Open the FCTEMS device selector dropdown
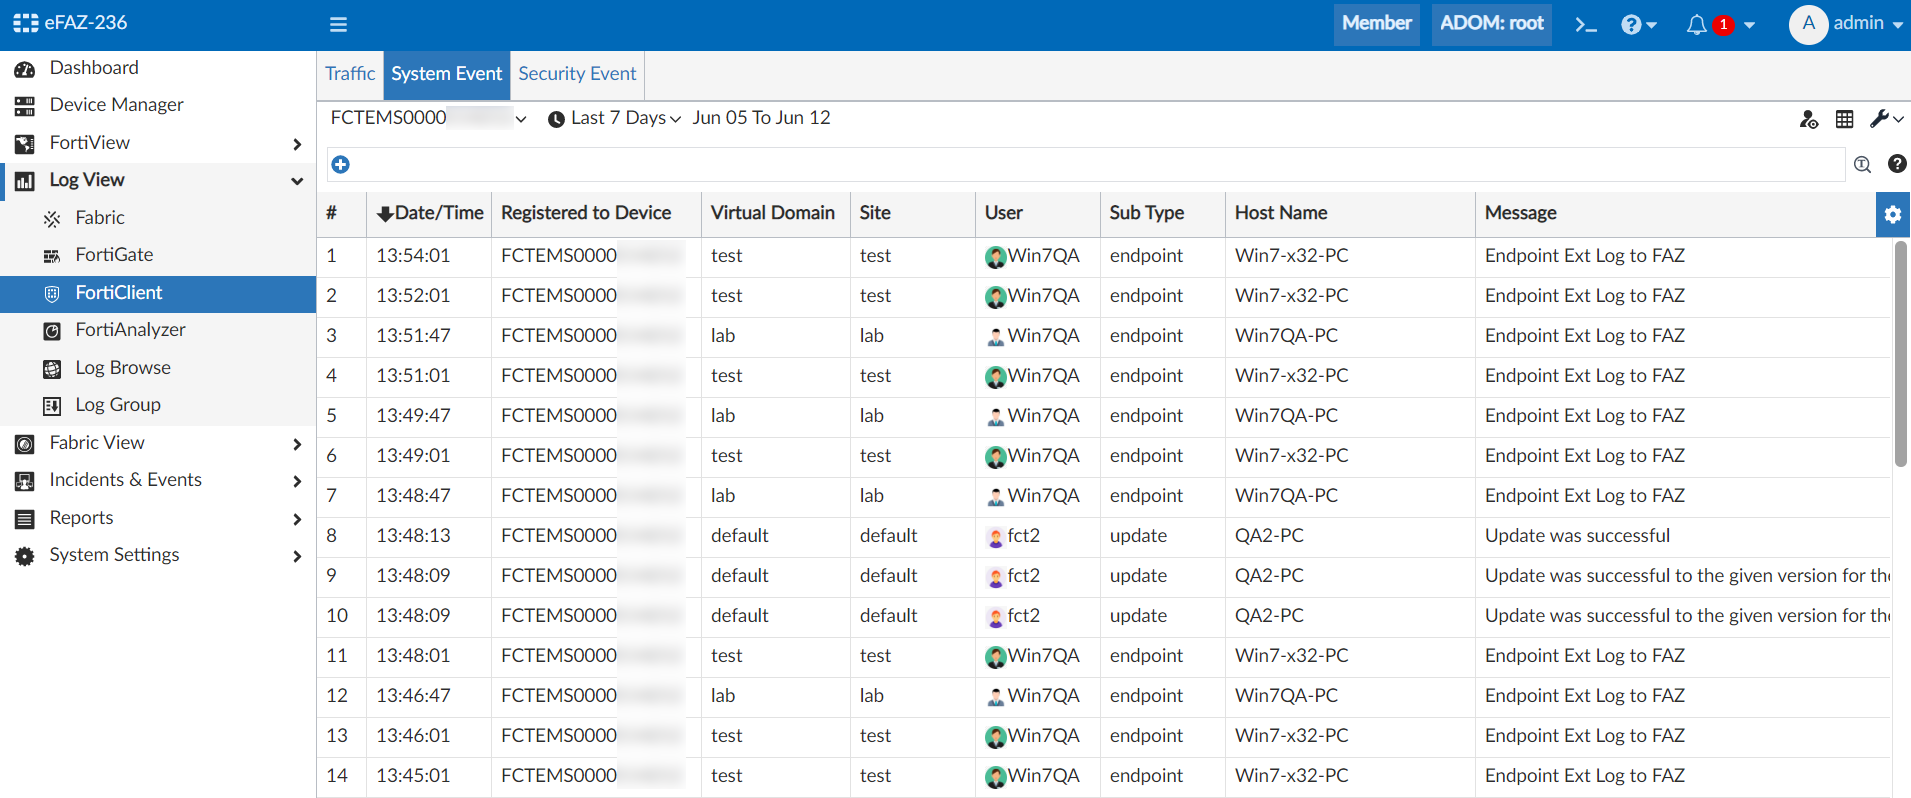The image size is (1911, 798). pyautogui.click(x=428, y=118)
